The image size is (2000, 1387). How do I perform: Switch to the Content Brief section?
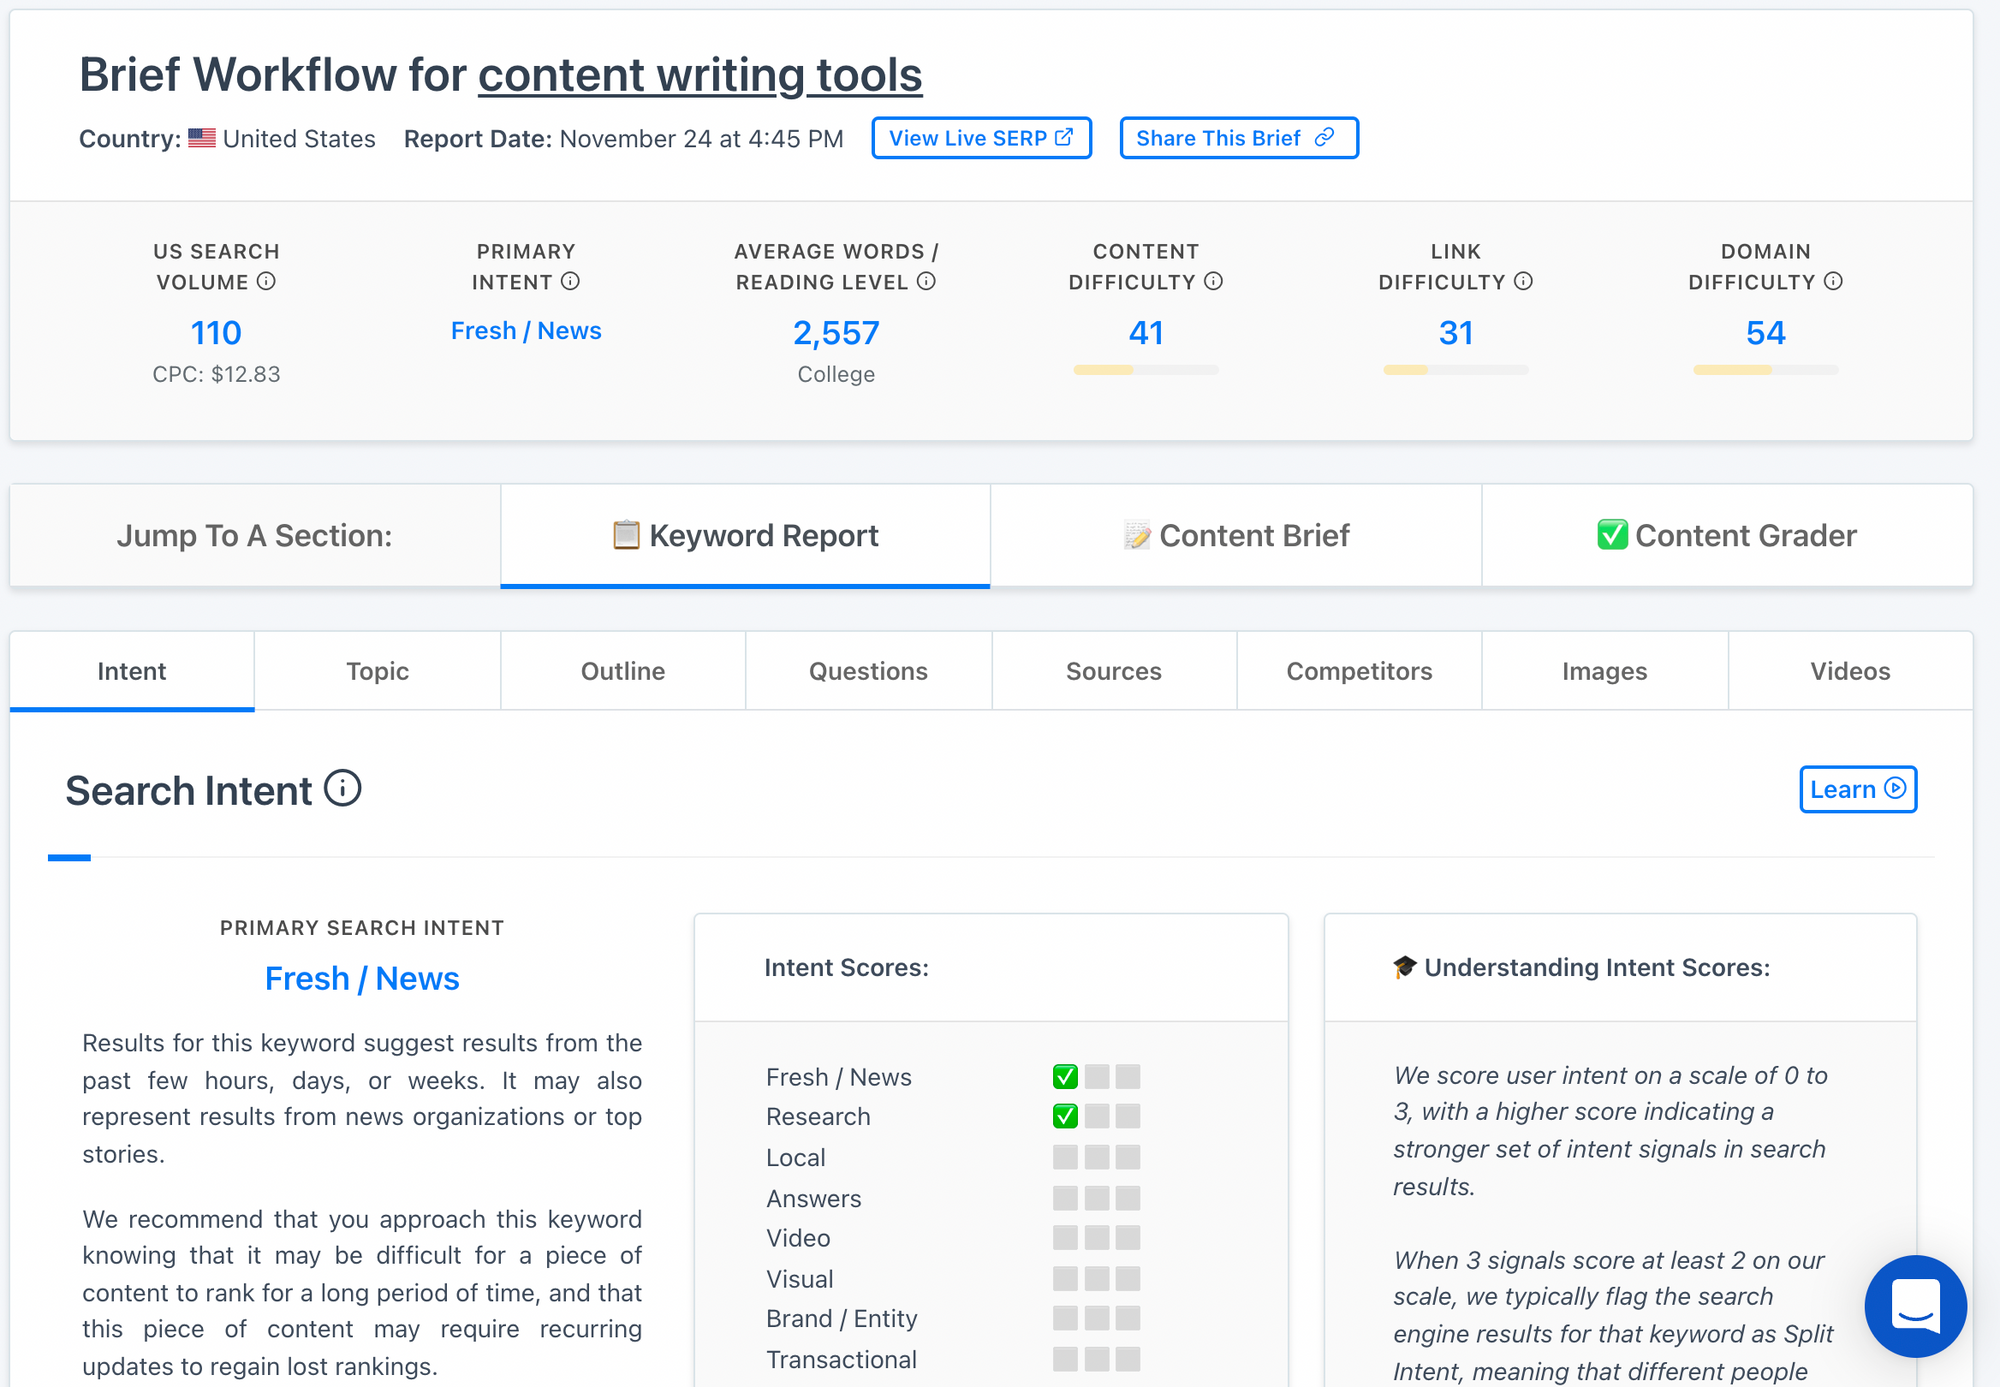[1236, 536]
